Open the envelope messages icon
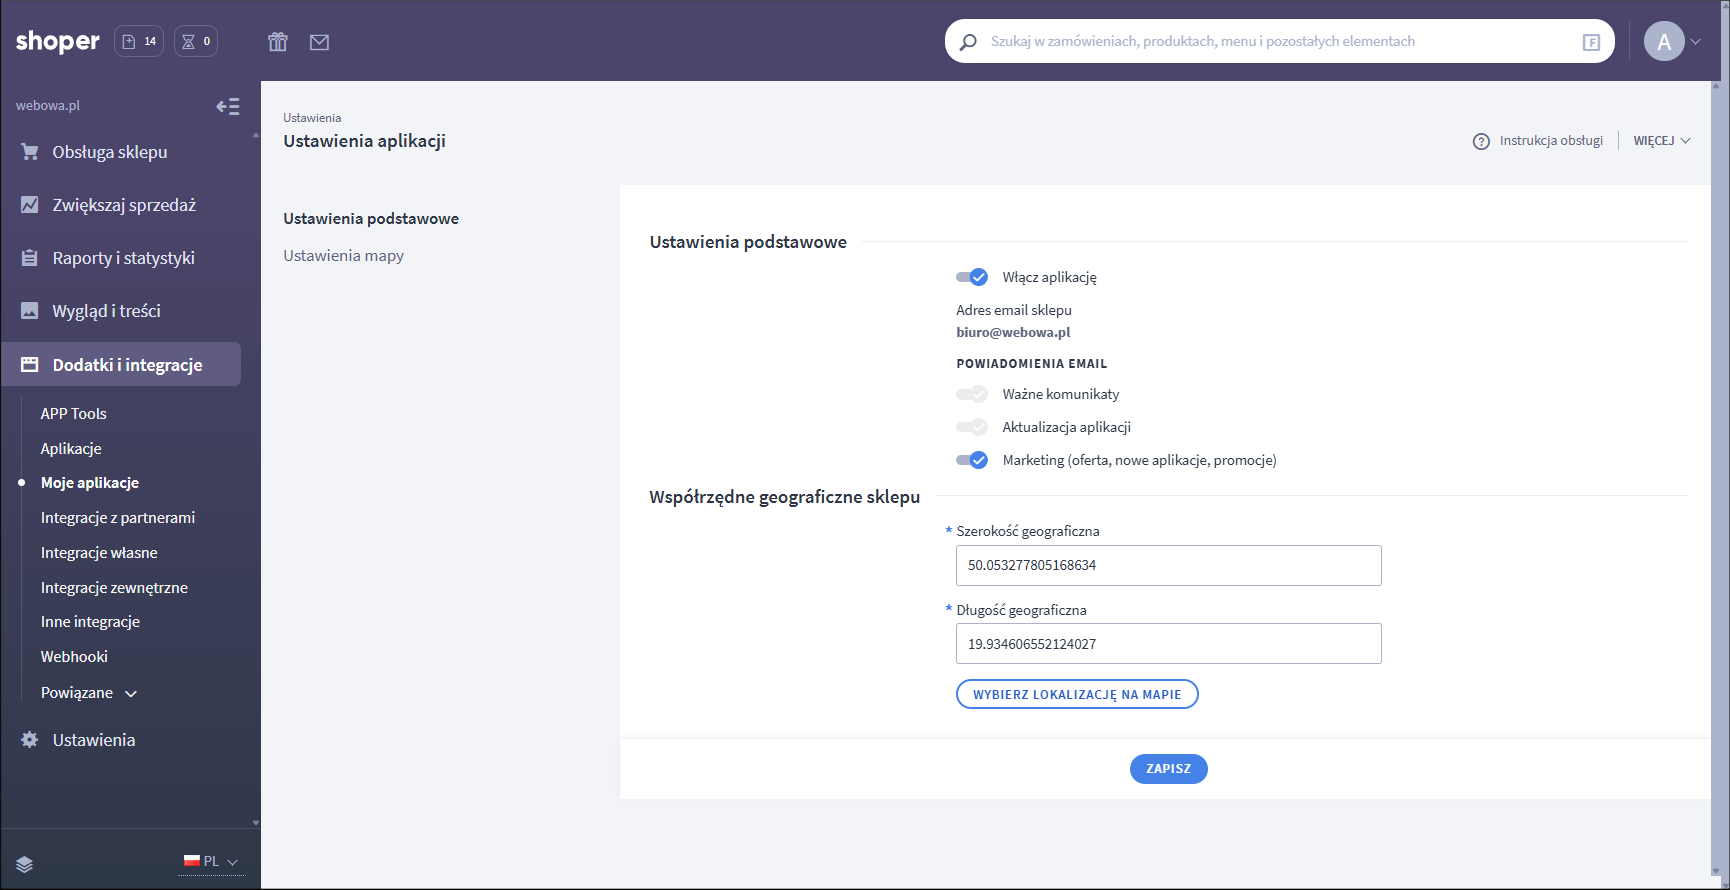Viewport: 1730px width, 890px height. point(319,42)
